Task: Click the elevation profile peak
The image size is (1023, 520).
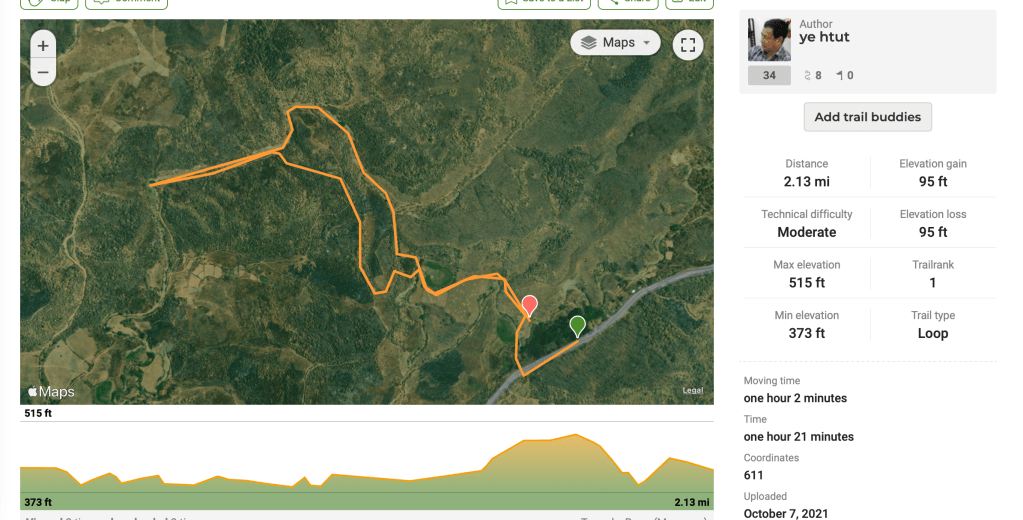Action: (575, 436)
